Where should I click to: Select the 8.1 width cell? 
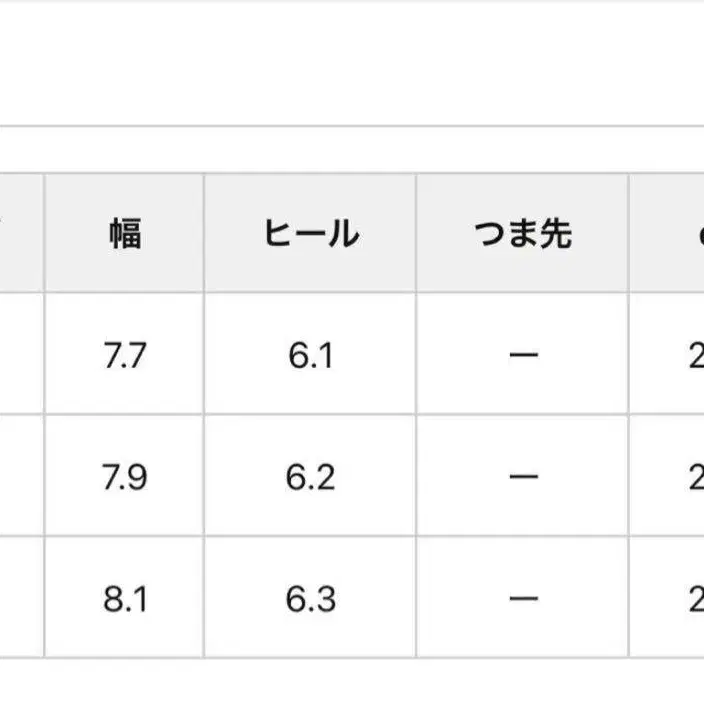coord(125,599)
